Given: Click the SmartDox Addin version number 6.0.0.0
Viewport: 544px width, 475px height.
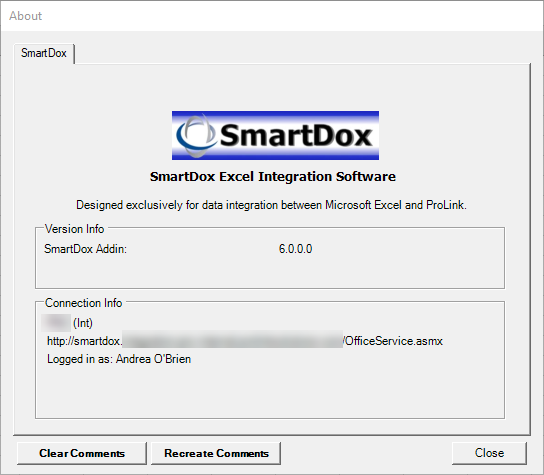Looking at the screenshot, I should (295, 249).
